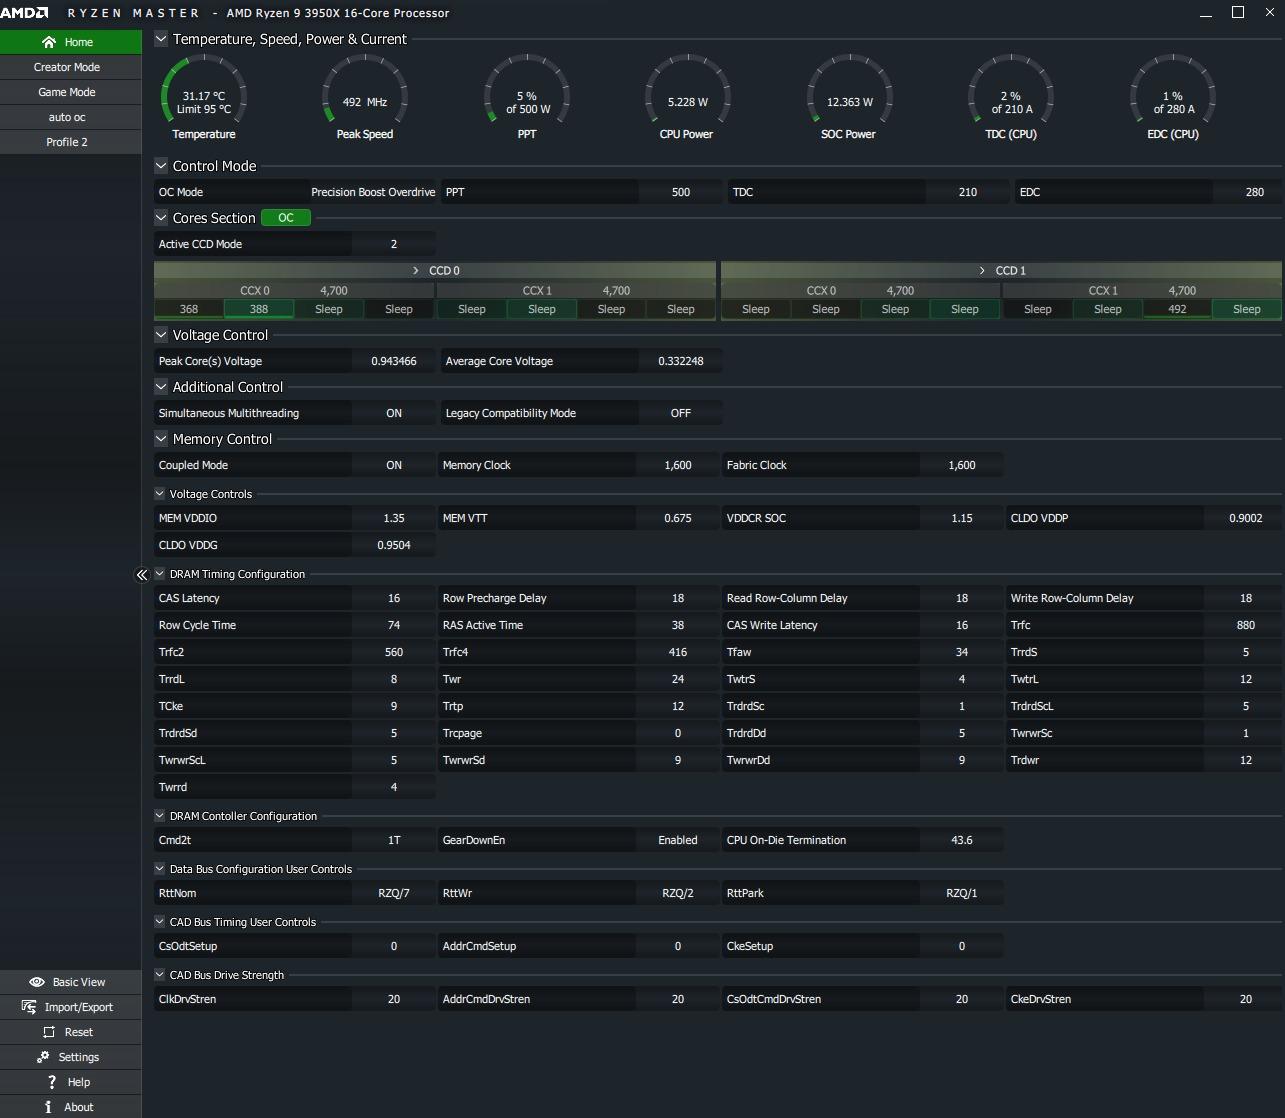Open the auto oc profile
The height and width of the screenshot is (1118, 1285).
67,117
